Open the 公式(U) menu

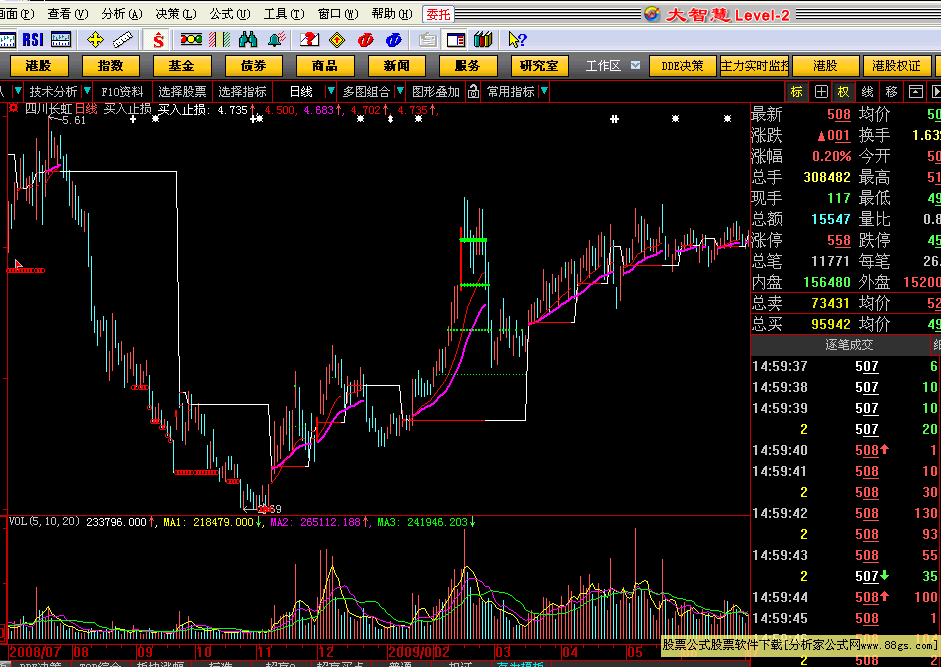[x=230, y=14]
